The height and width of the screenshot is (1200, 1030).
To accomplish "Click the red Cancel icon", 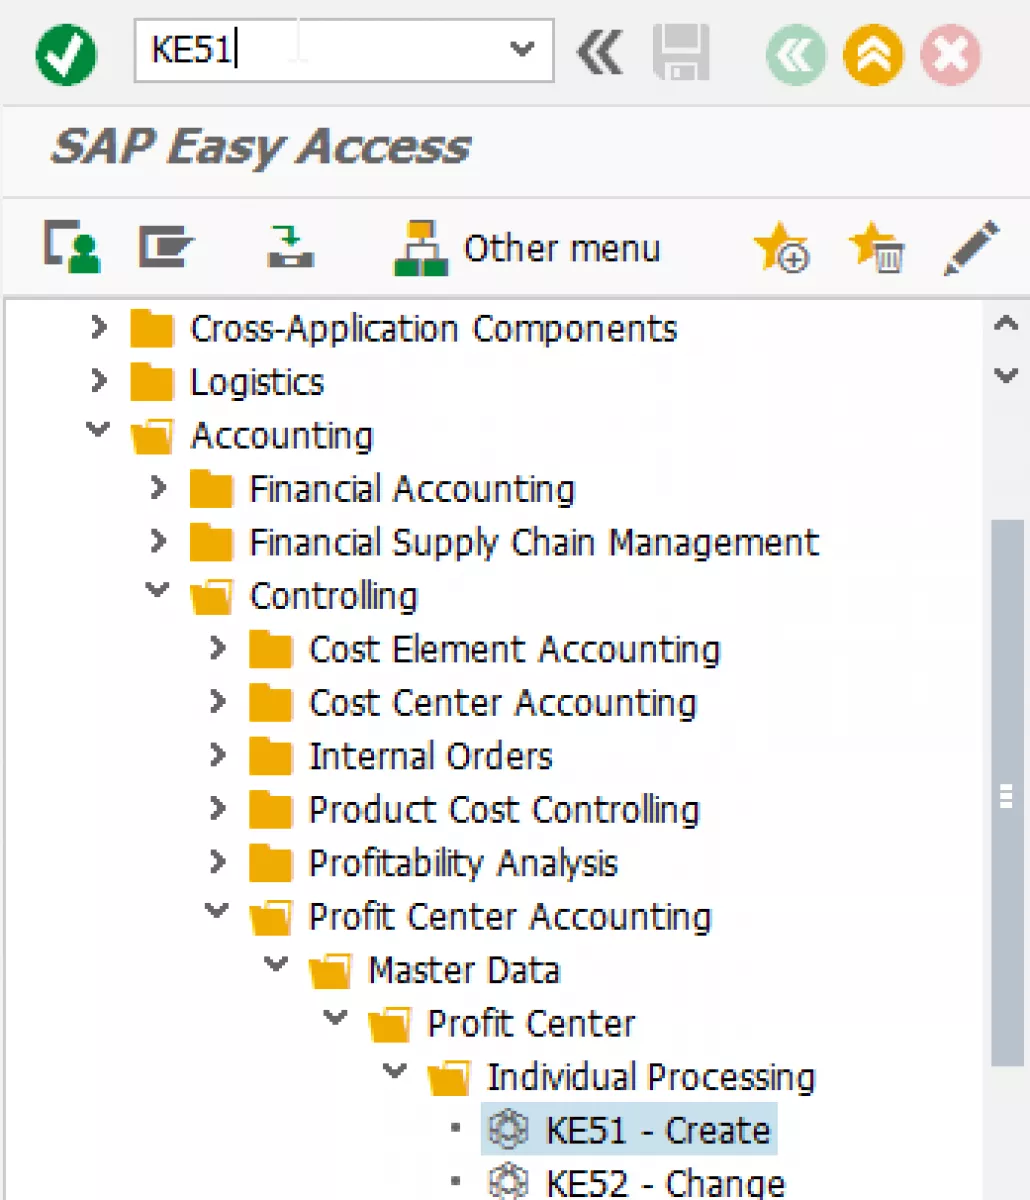I will click(x=950, y=54).
